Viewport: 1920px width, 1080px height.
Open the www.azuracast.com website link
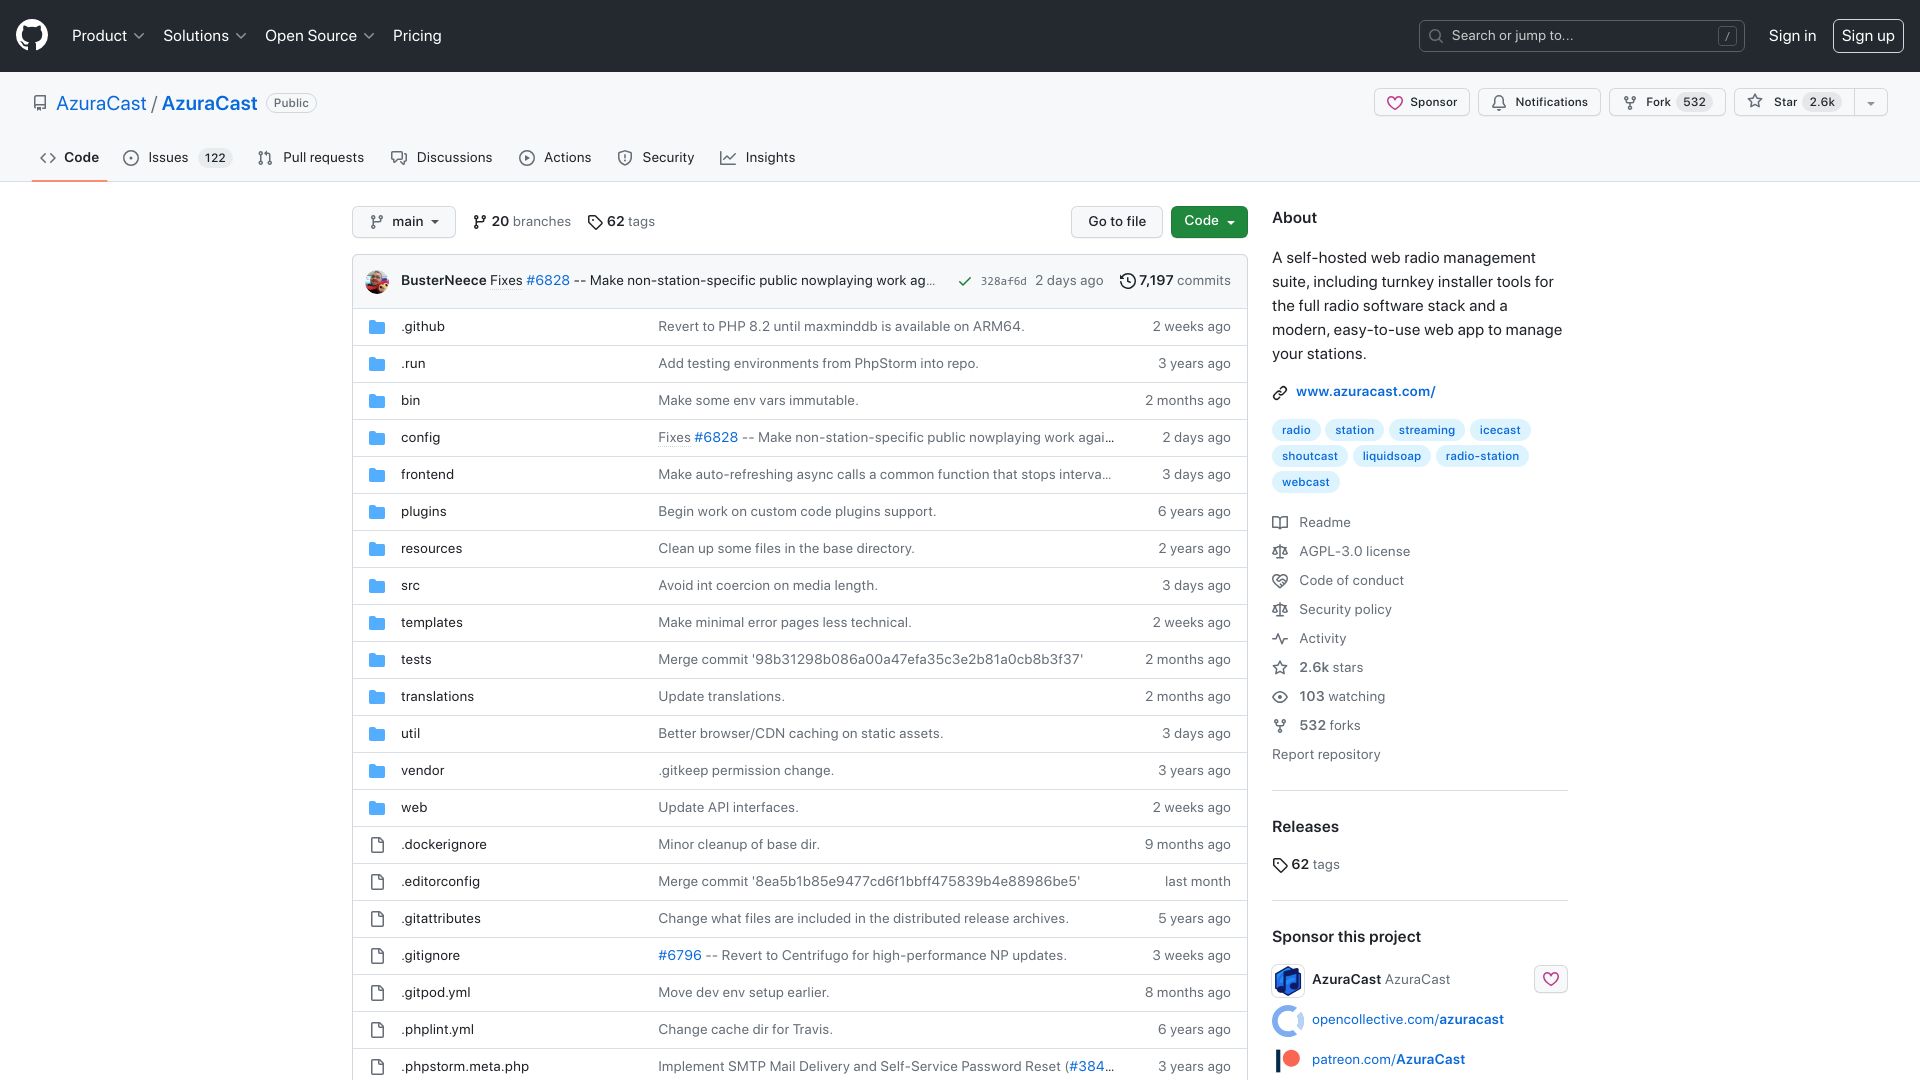click(x=1365, y=392)
